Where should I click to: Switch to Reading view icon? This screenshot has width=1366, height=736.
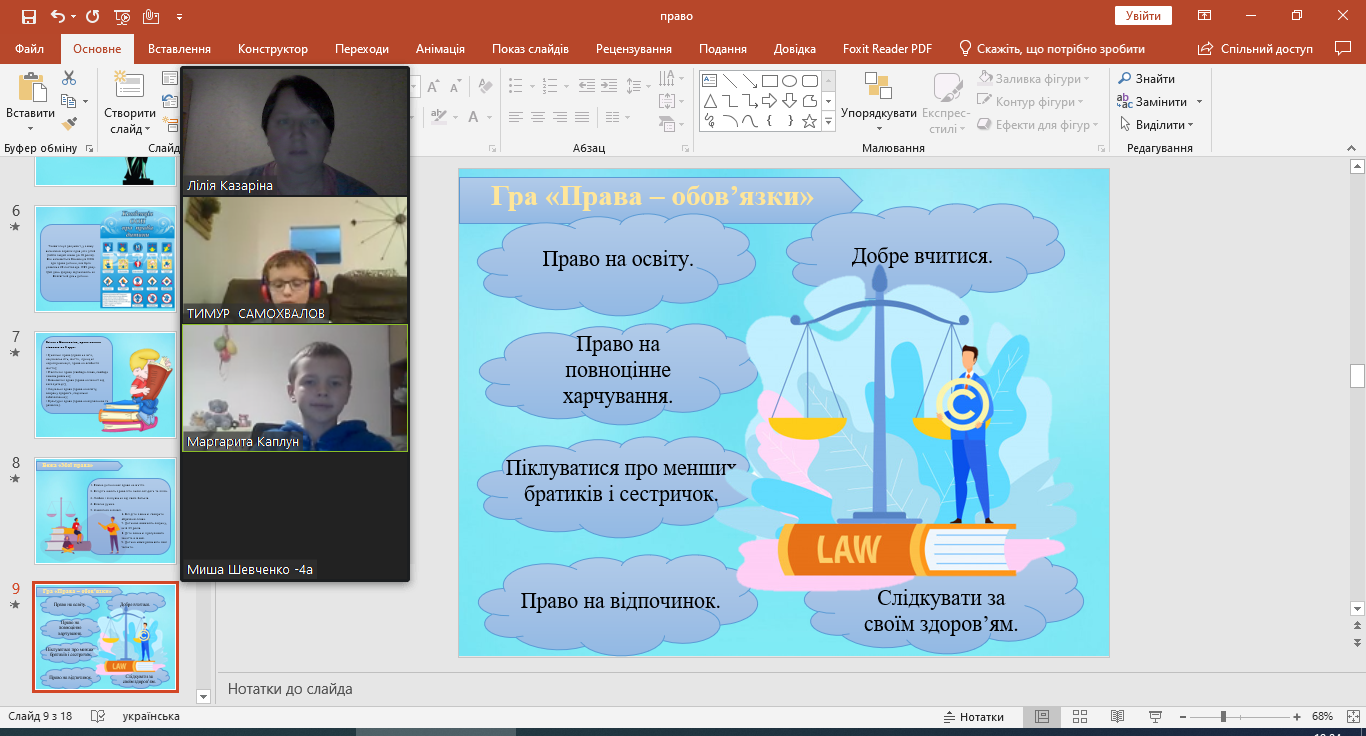coord(1117,717)
